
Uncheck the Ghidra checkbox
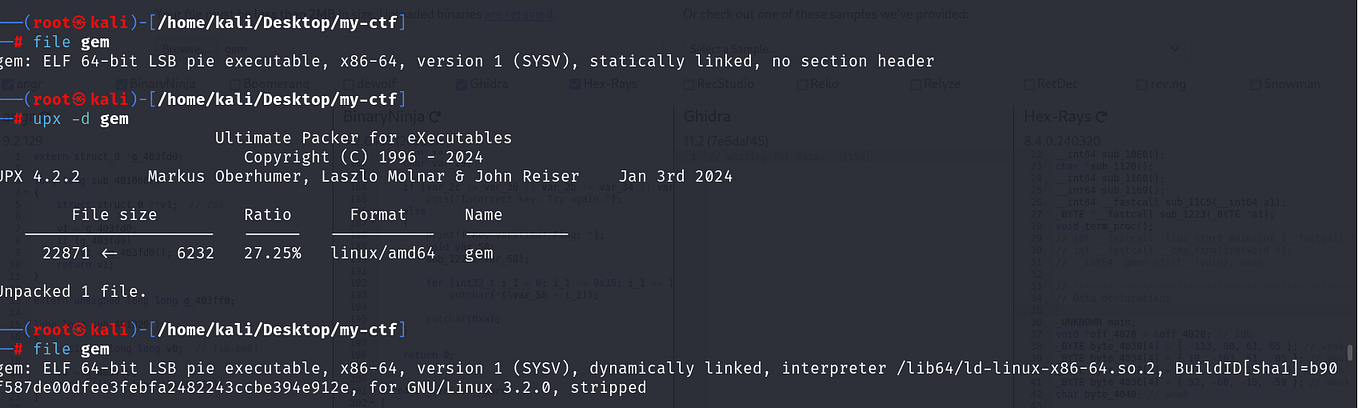[x=461, y=84]
